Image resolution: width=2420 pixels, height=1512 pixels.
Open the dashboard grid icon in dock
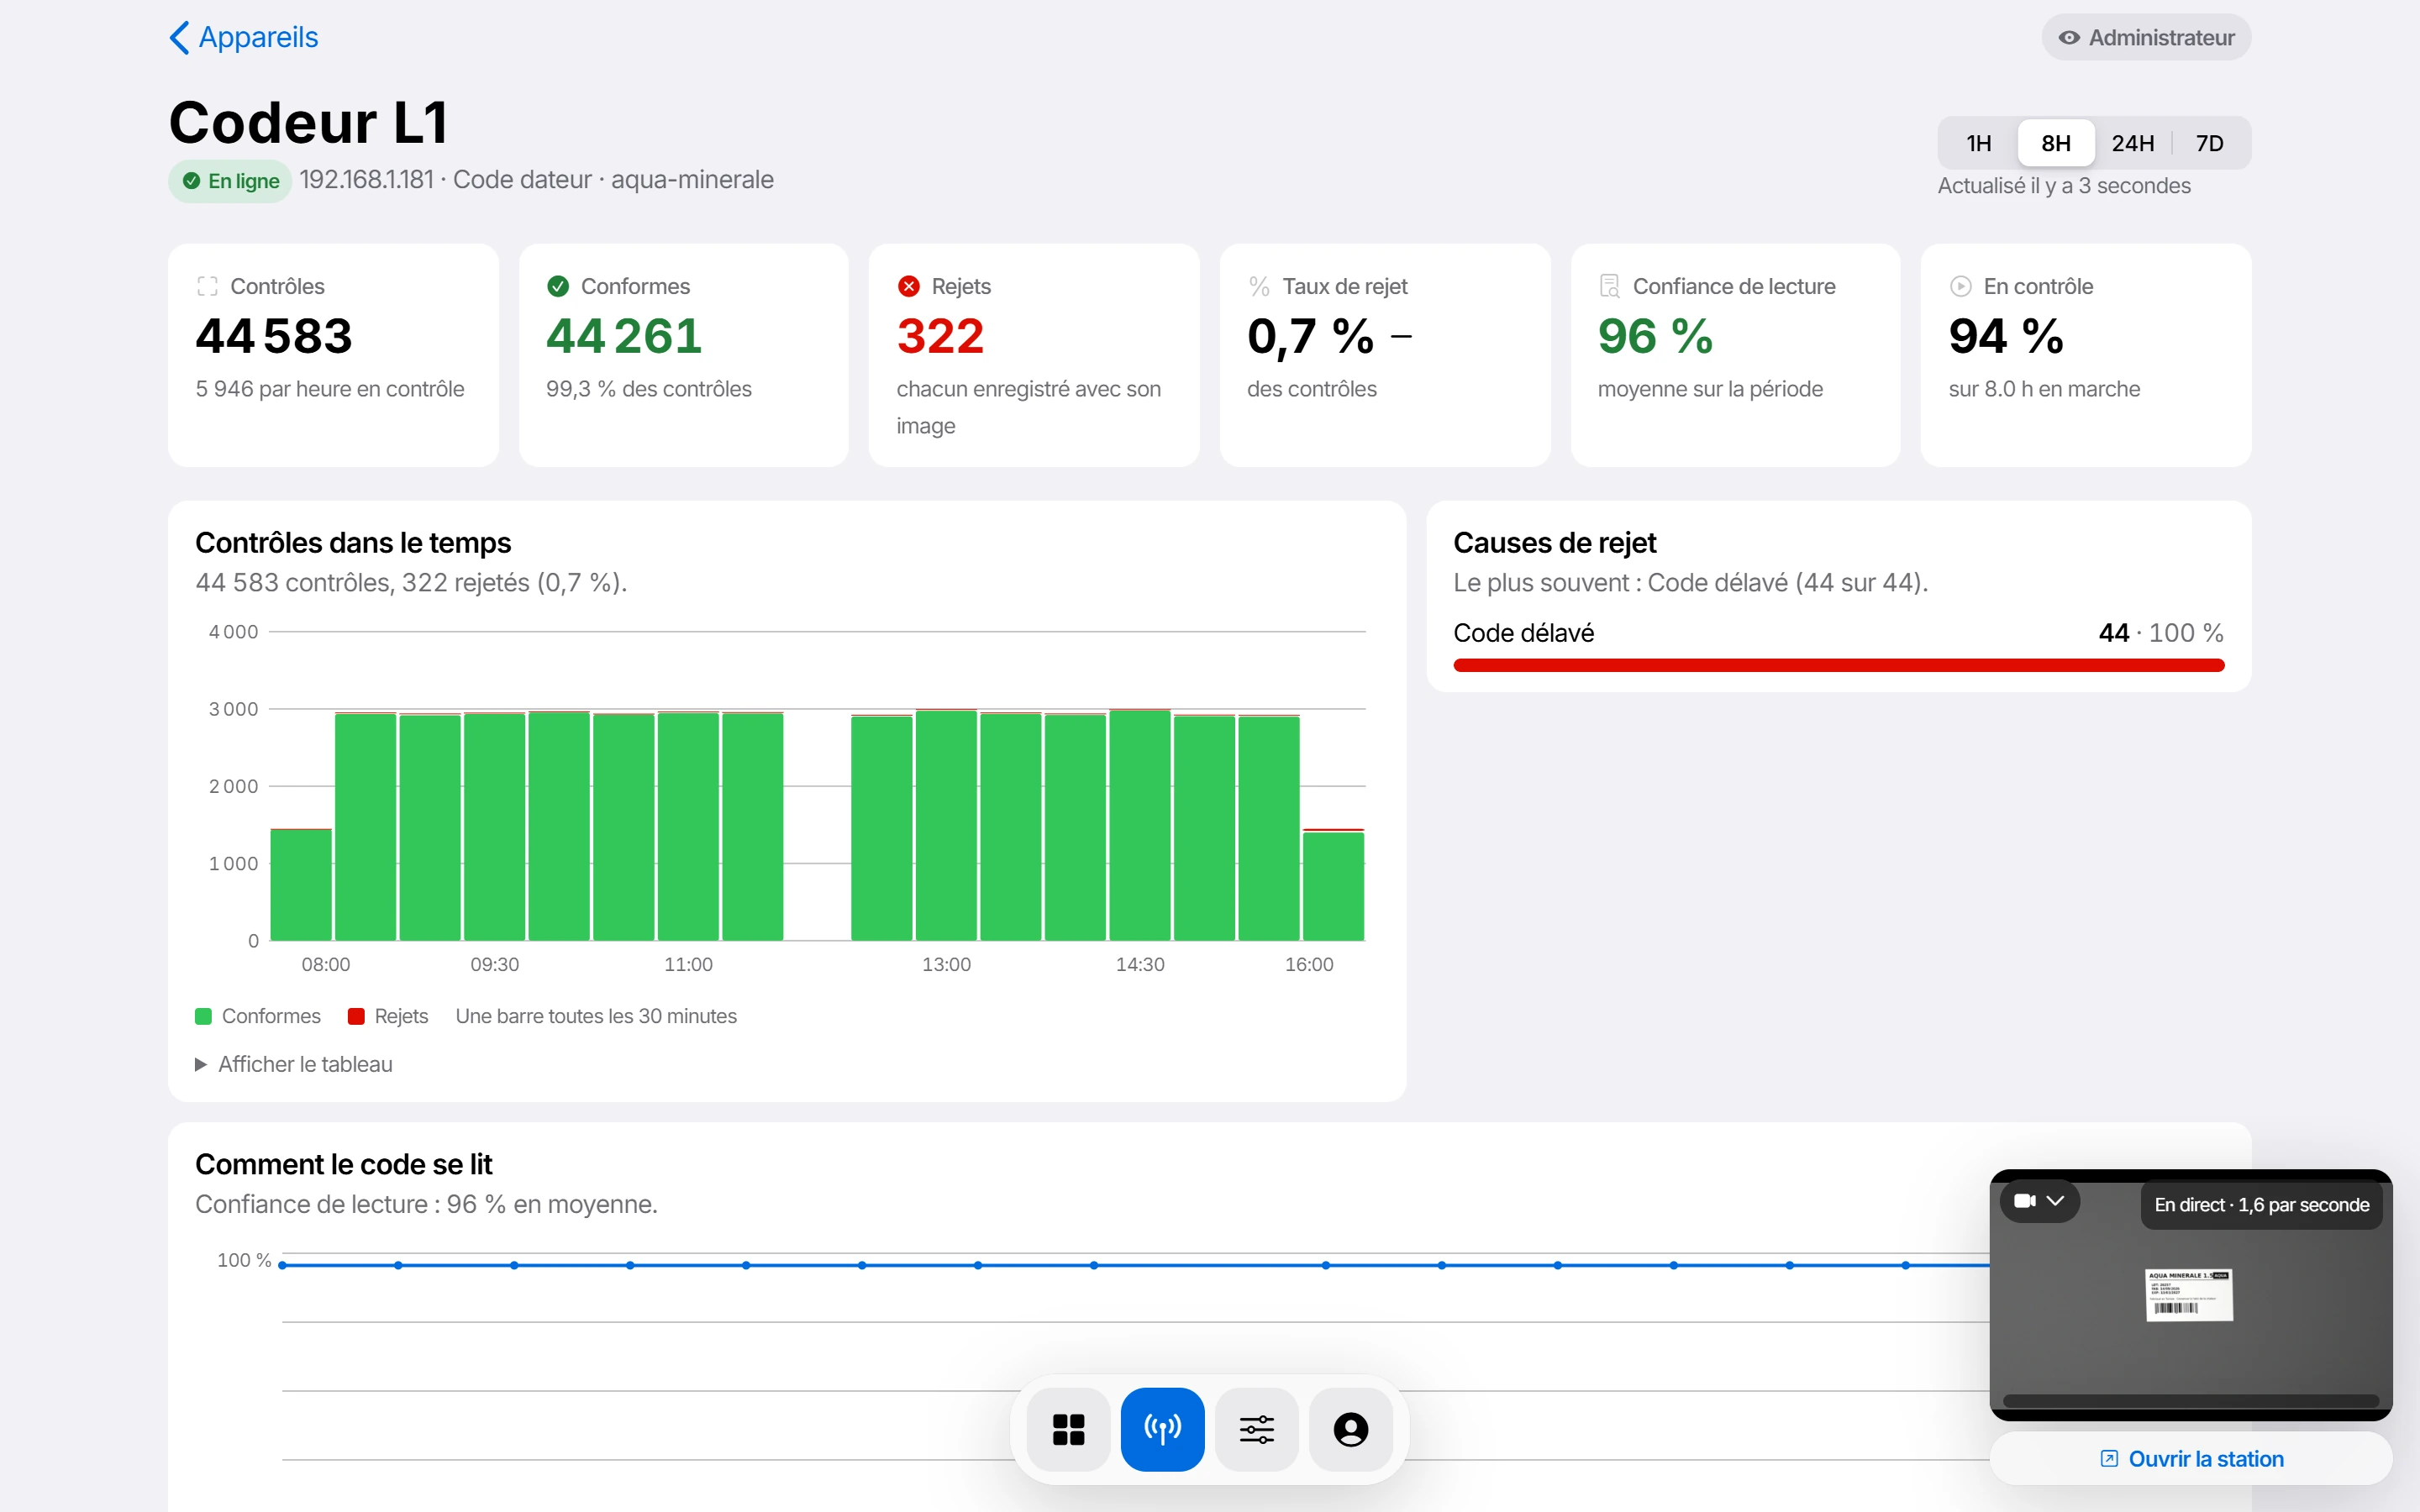point(1068,1429)
